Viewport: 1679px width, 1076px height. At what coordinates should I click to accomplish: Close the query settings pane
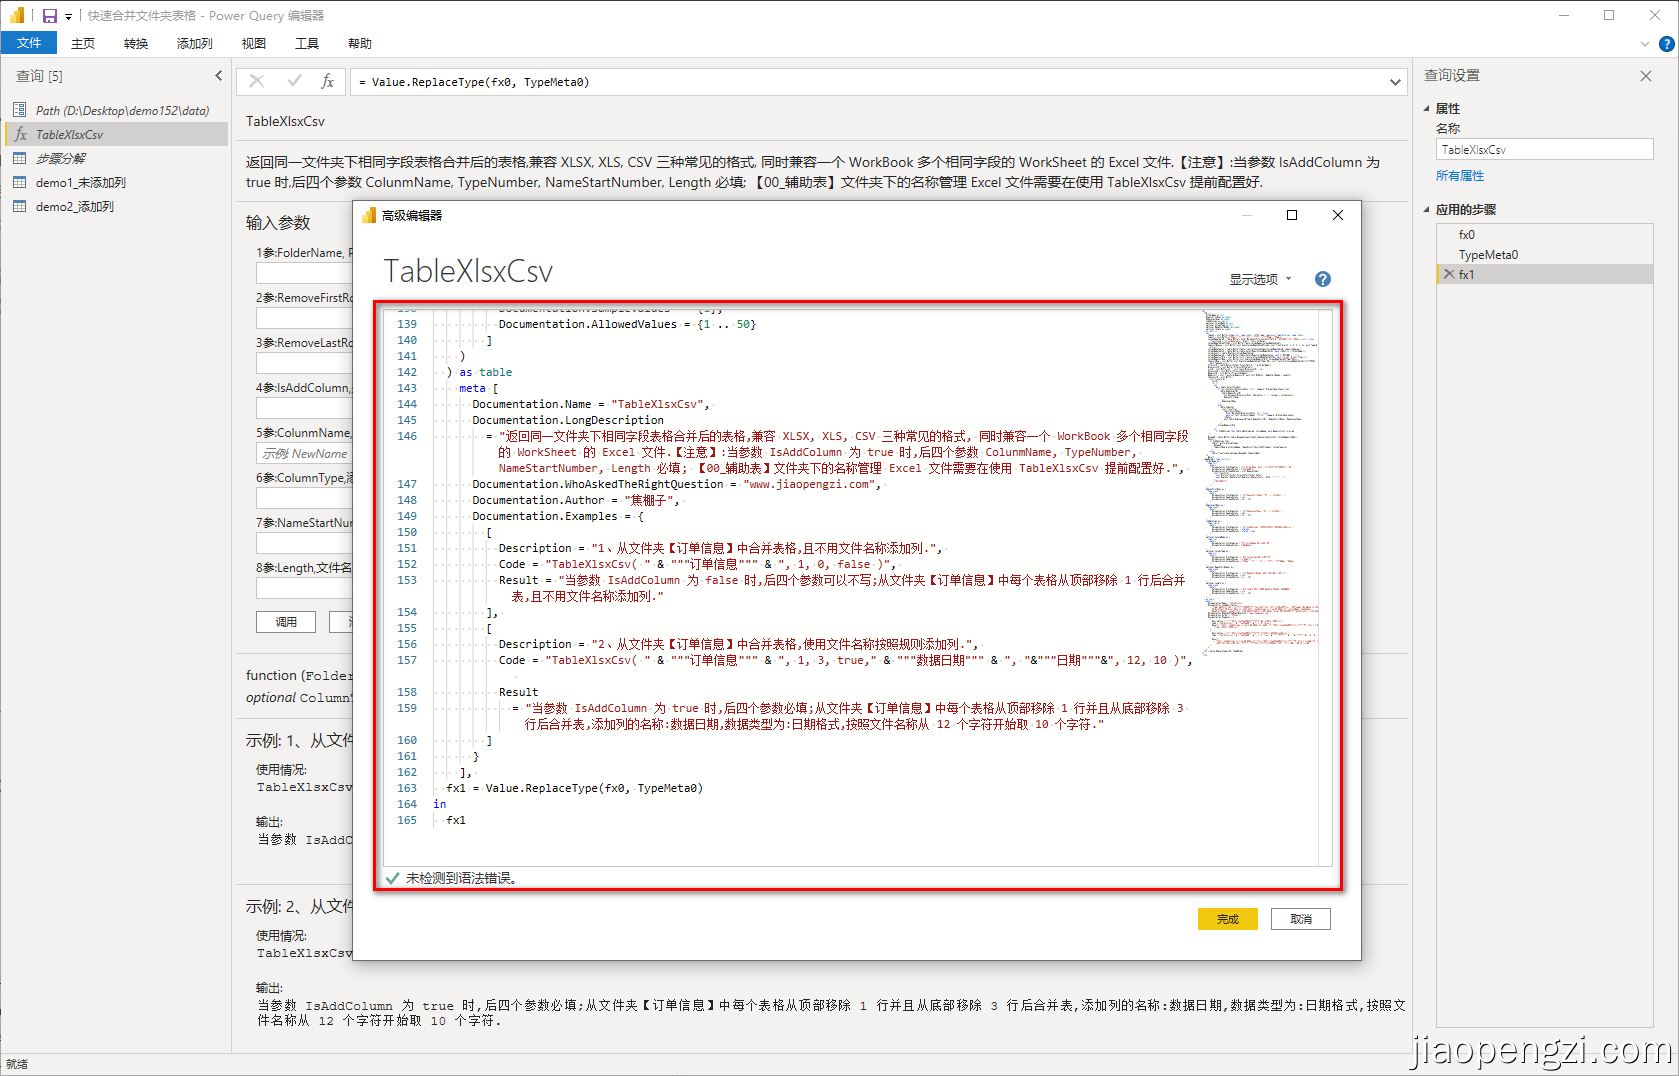[1646, 76]
